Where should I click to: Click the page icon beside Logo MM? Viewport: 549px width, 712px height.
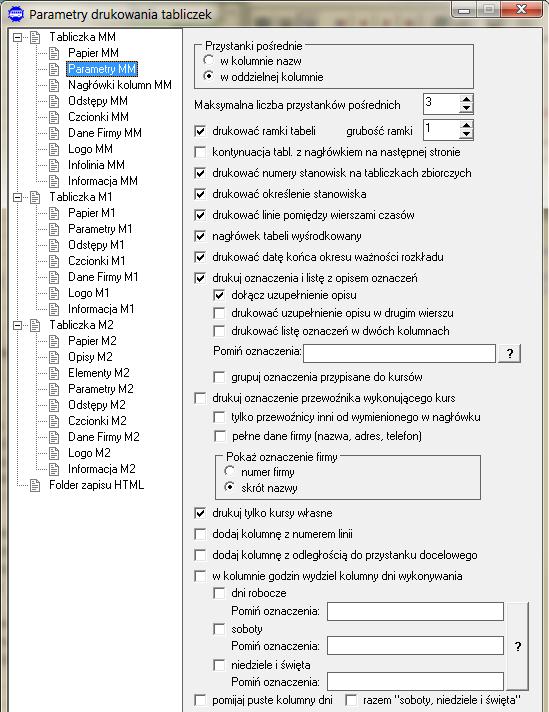pos(54,149)
